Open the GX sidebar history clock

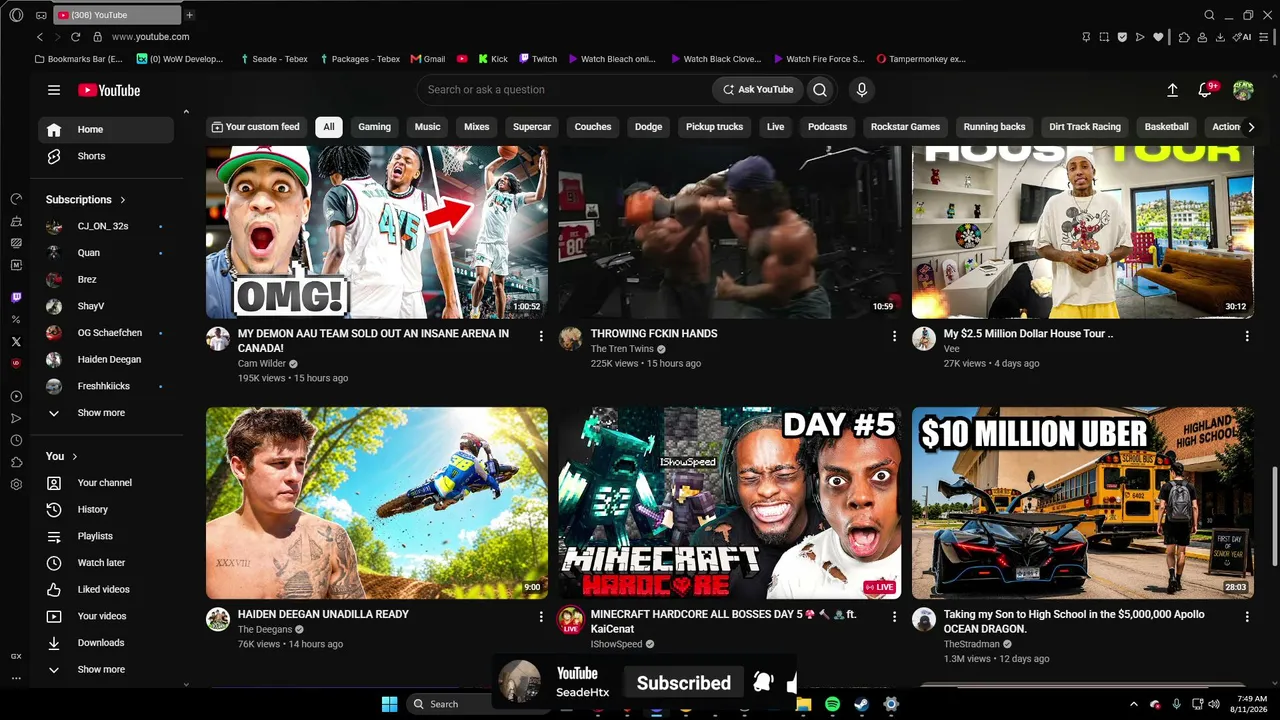(x=16, y=440)
